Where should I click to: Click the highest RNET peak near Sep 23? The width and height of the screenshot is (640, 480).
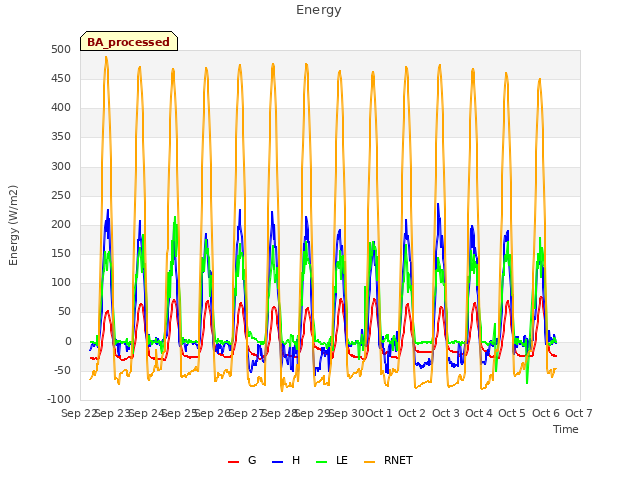106,57
